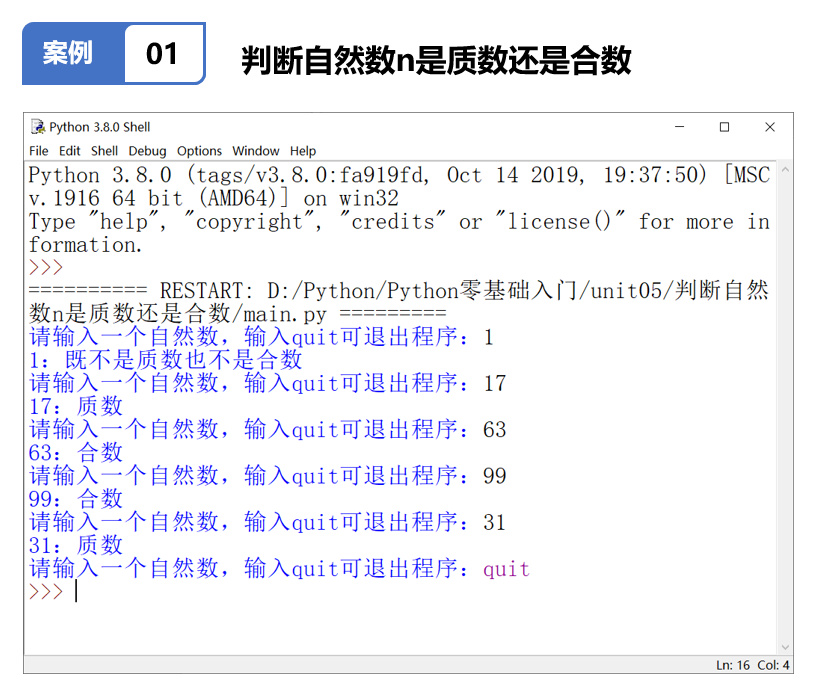Open the Edit menu
Screen dimensions: 830x700
tap(69, 151)
